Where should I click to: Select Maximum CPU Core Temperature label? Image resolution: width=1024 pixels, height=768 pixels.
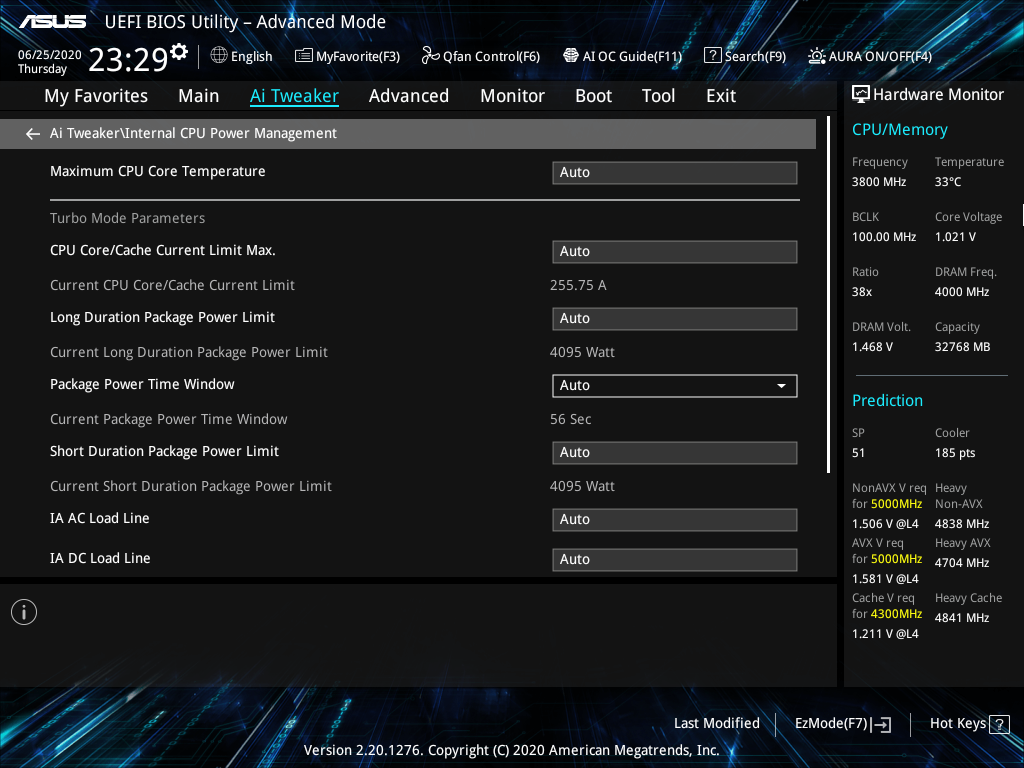click(157, 172)
